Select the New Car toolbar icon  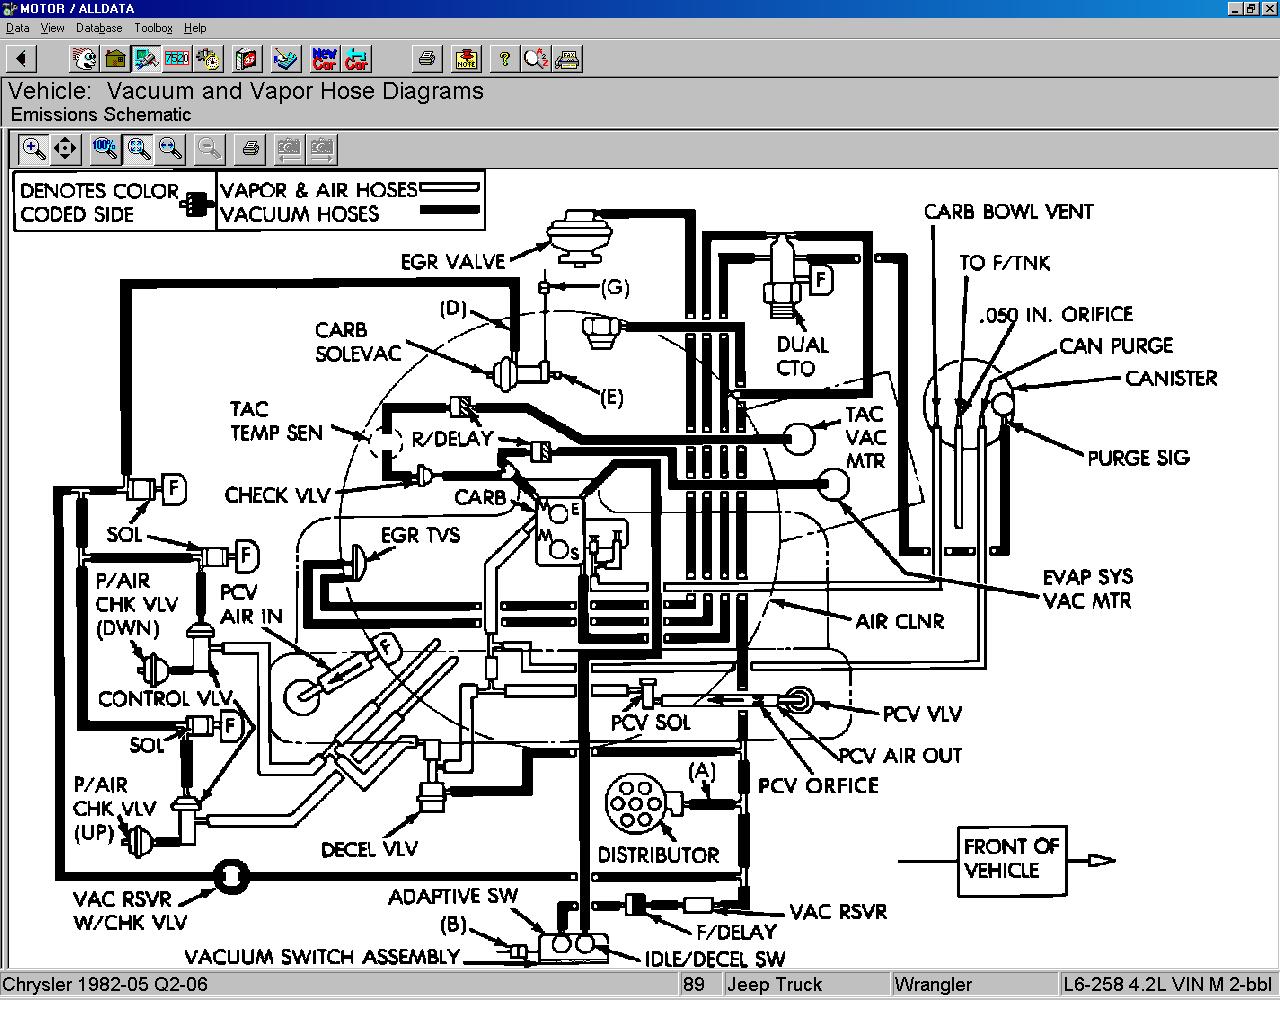(x=324, y=59)
